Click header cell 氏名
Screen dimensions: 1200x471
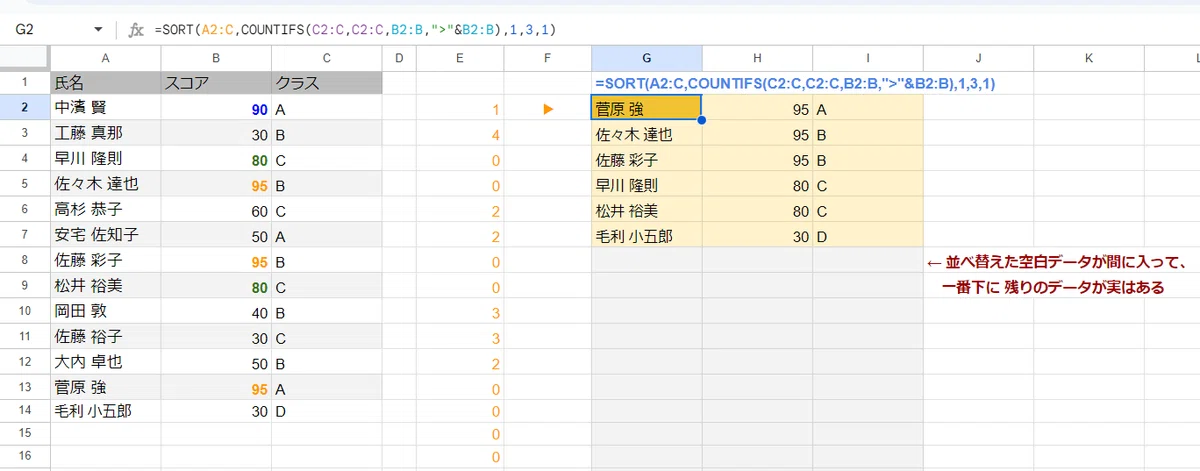(105, 83)
